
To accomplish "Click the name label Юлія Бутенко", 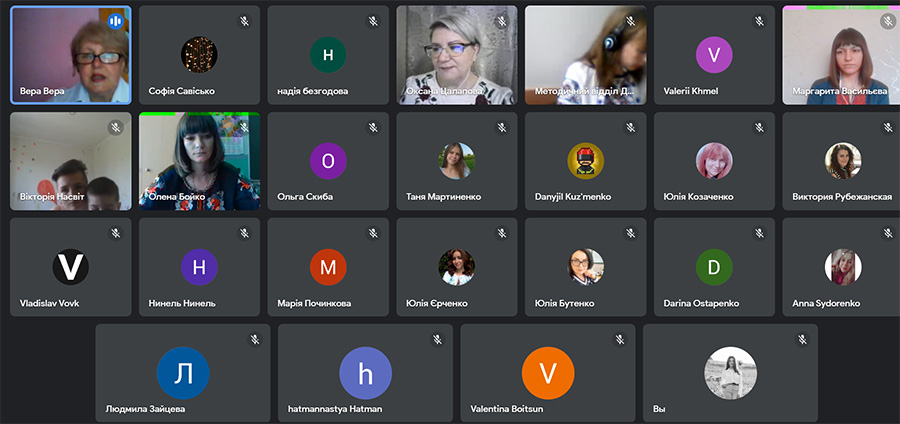I will pos(564,303).
